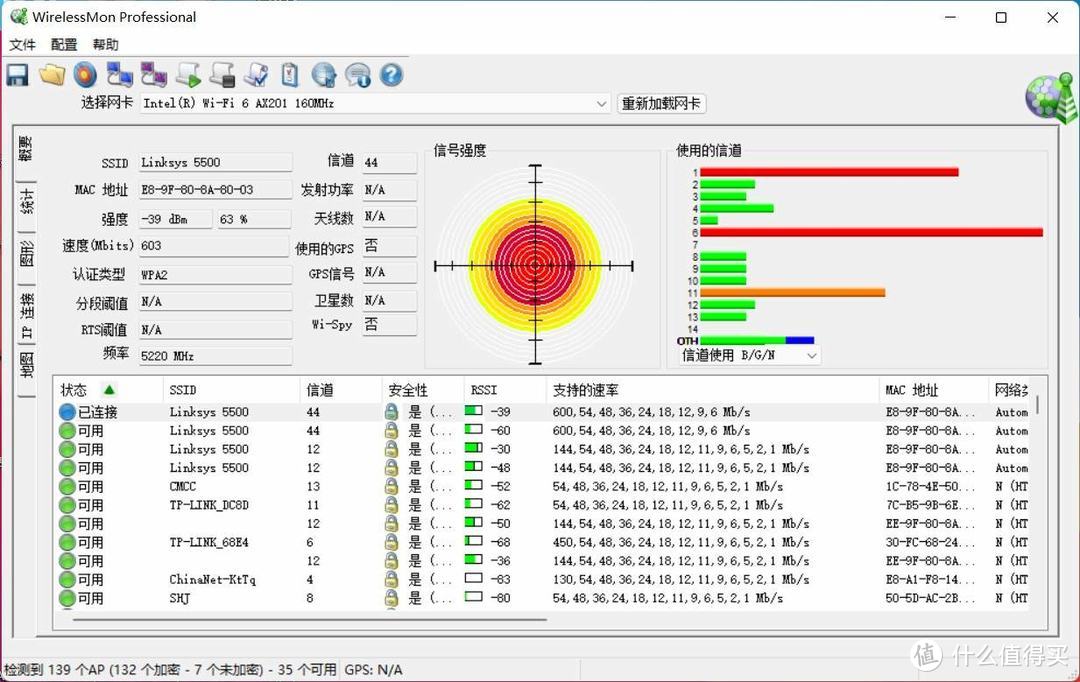Screen dimensions: 1080x682
Task: Click the clipboard summary toolbar icon
Action: click(x=290, y=74)
